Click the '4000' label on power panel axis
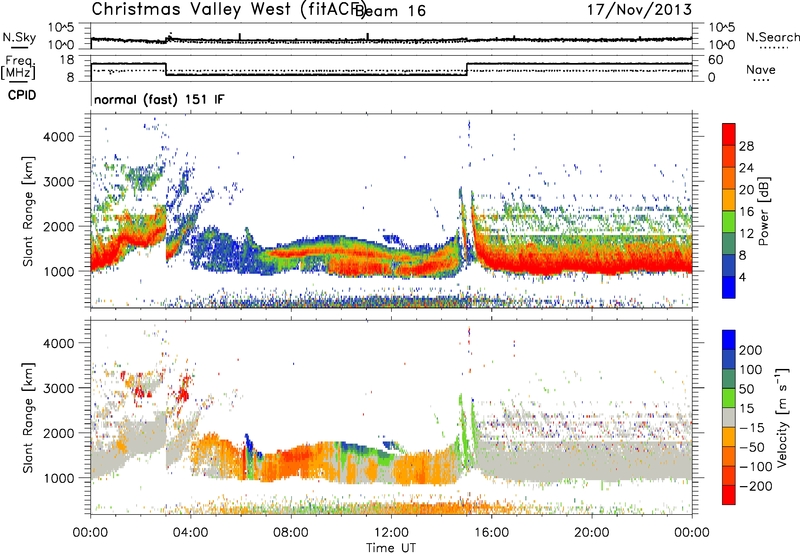The image size is (800, 554). (59, 137)
